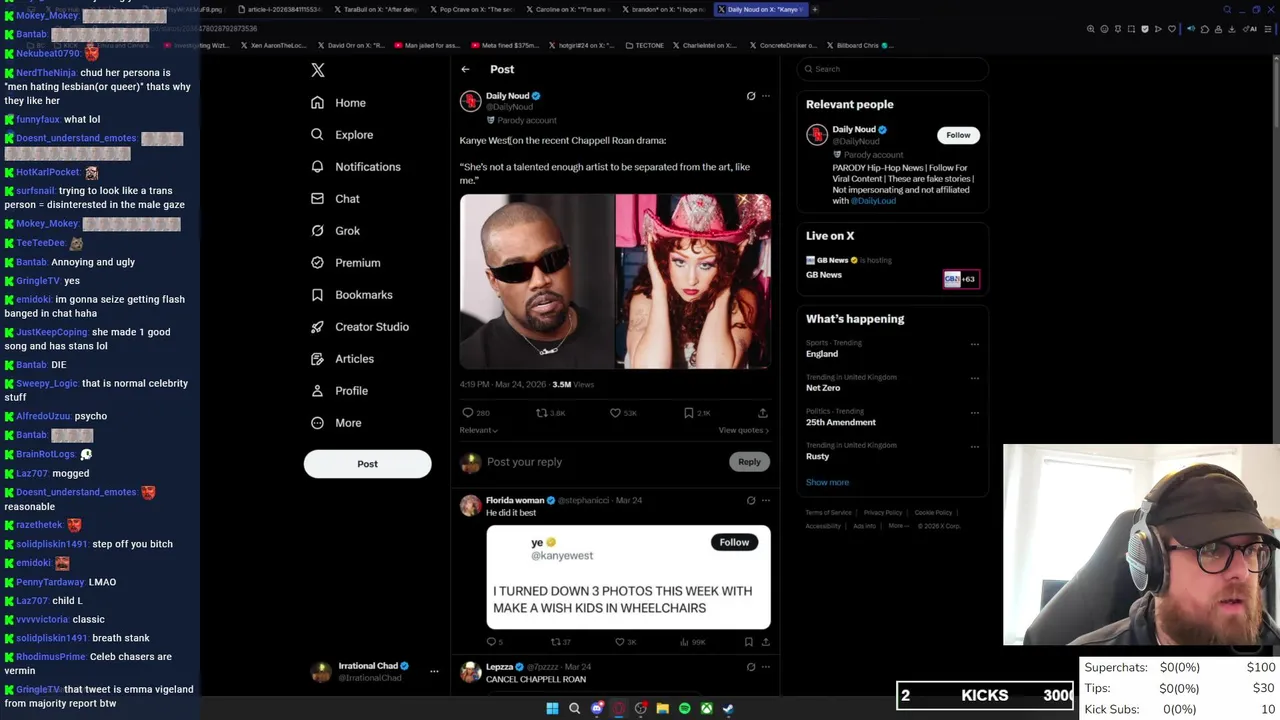Screen dimensions: 1280x720
Task: Bookmark the Daily Noud post (2.1K)
Action: [697, 412]
